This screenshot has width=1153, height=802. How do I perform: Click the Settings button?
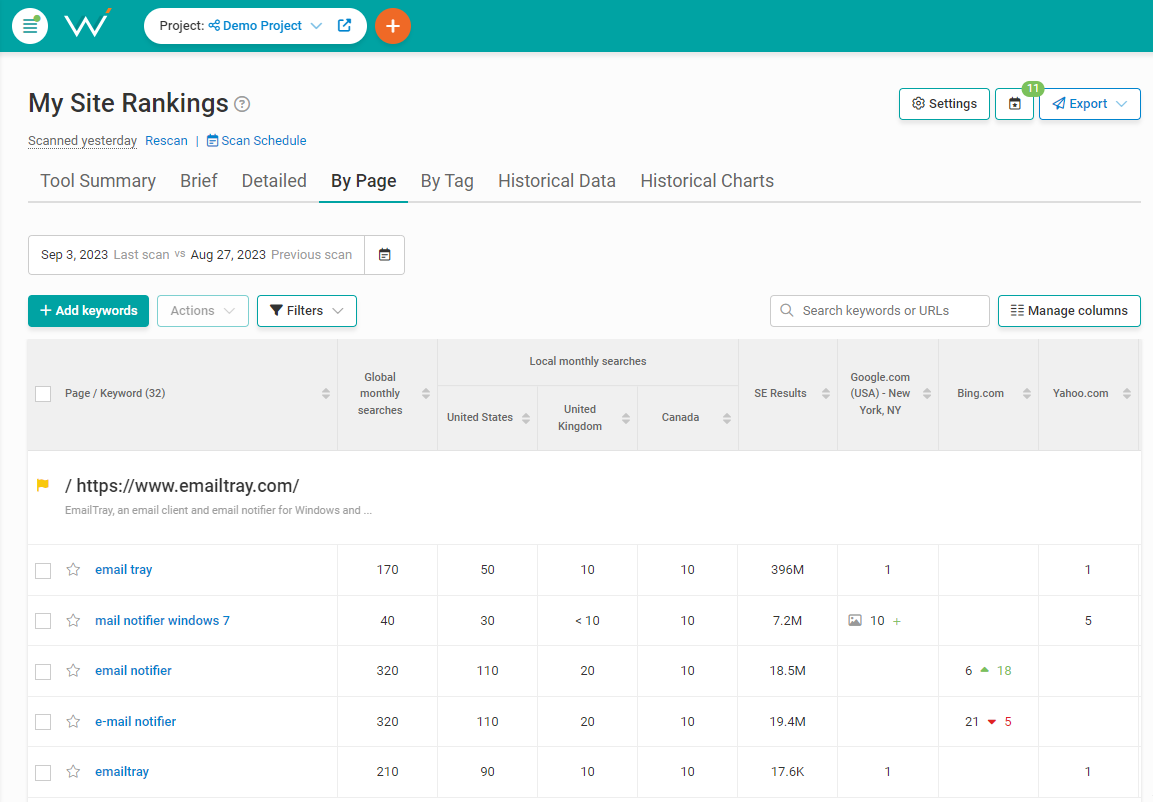(944, 104)
